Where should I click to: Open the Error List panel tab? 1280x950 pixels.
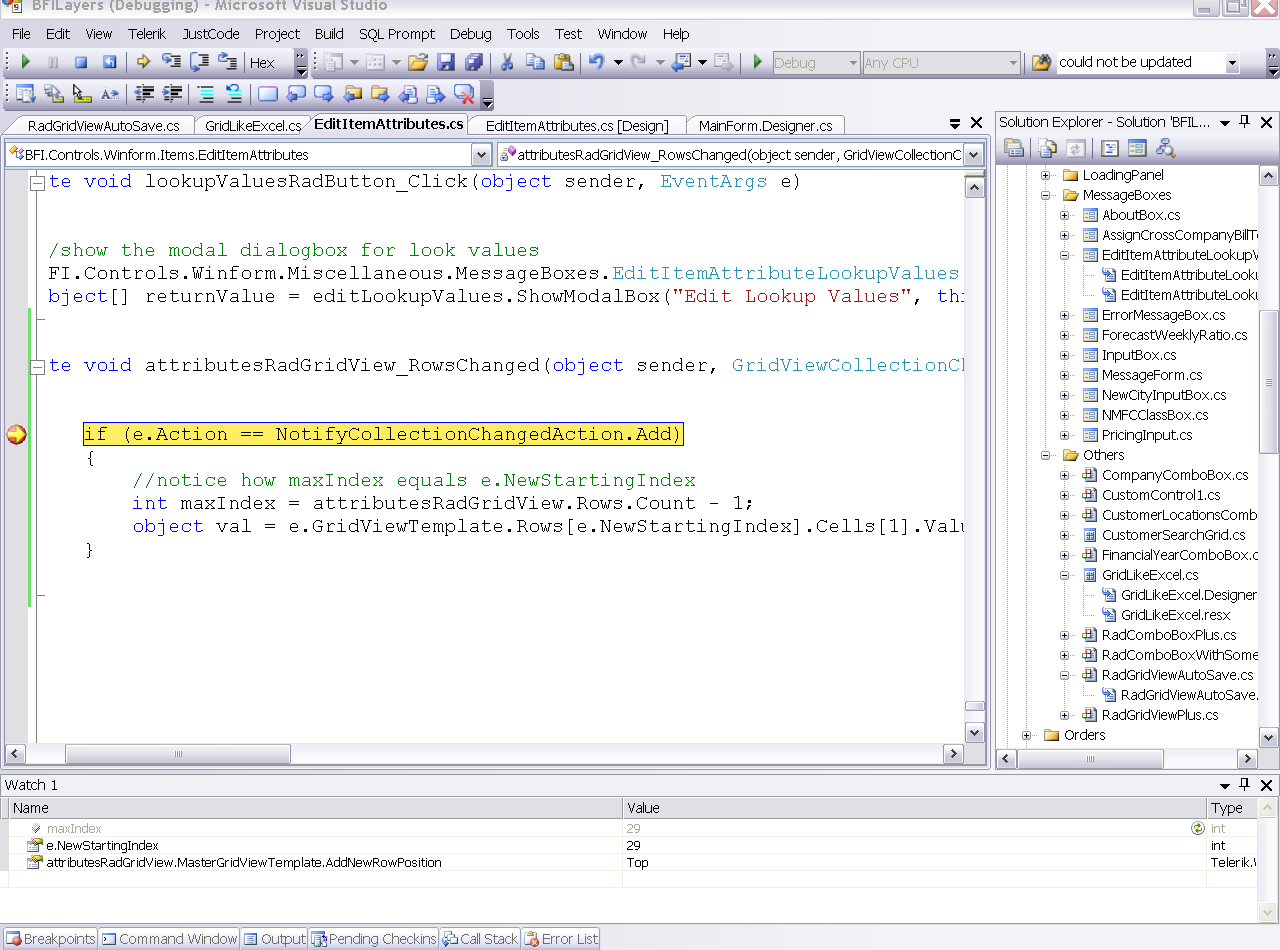[561, 939]
